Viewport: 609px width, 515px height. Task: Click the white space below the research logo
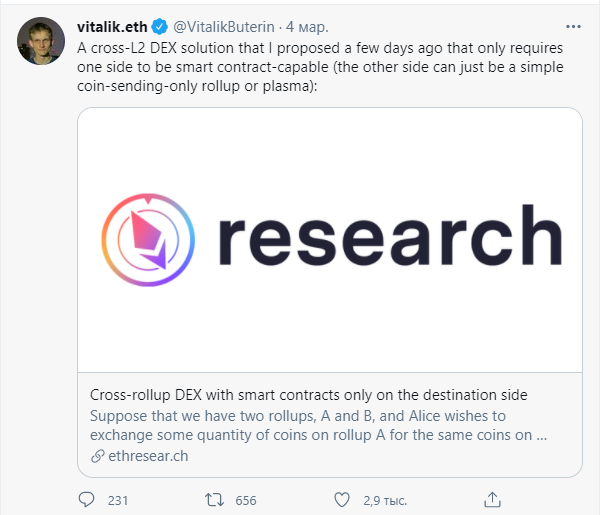330,330
